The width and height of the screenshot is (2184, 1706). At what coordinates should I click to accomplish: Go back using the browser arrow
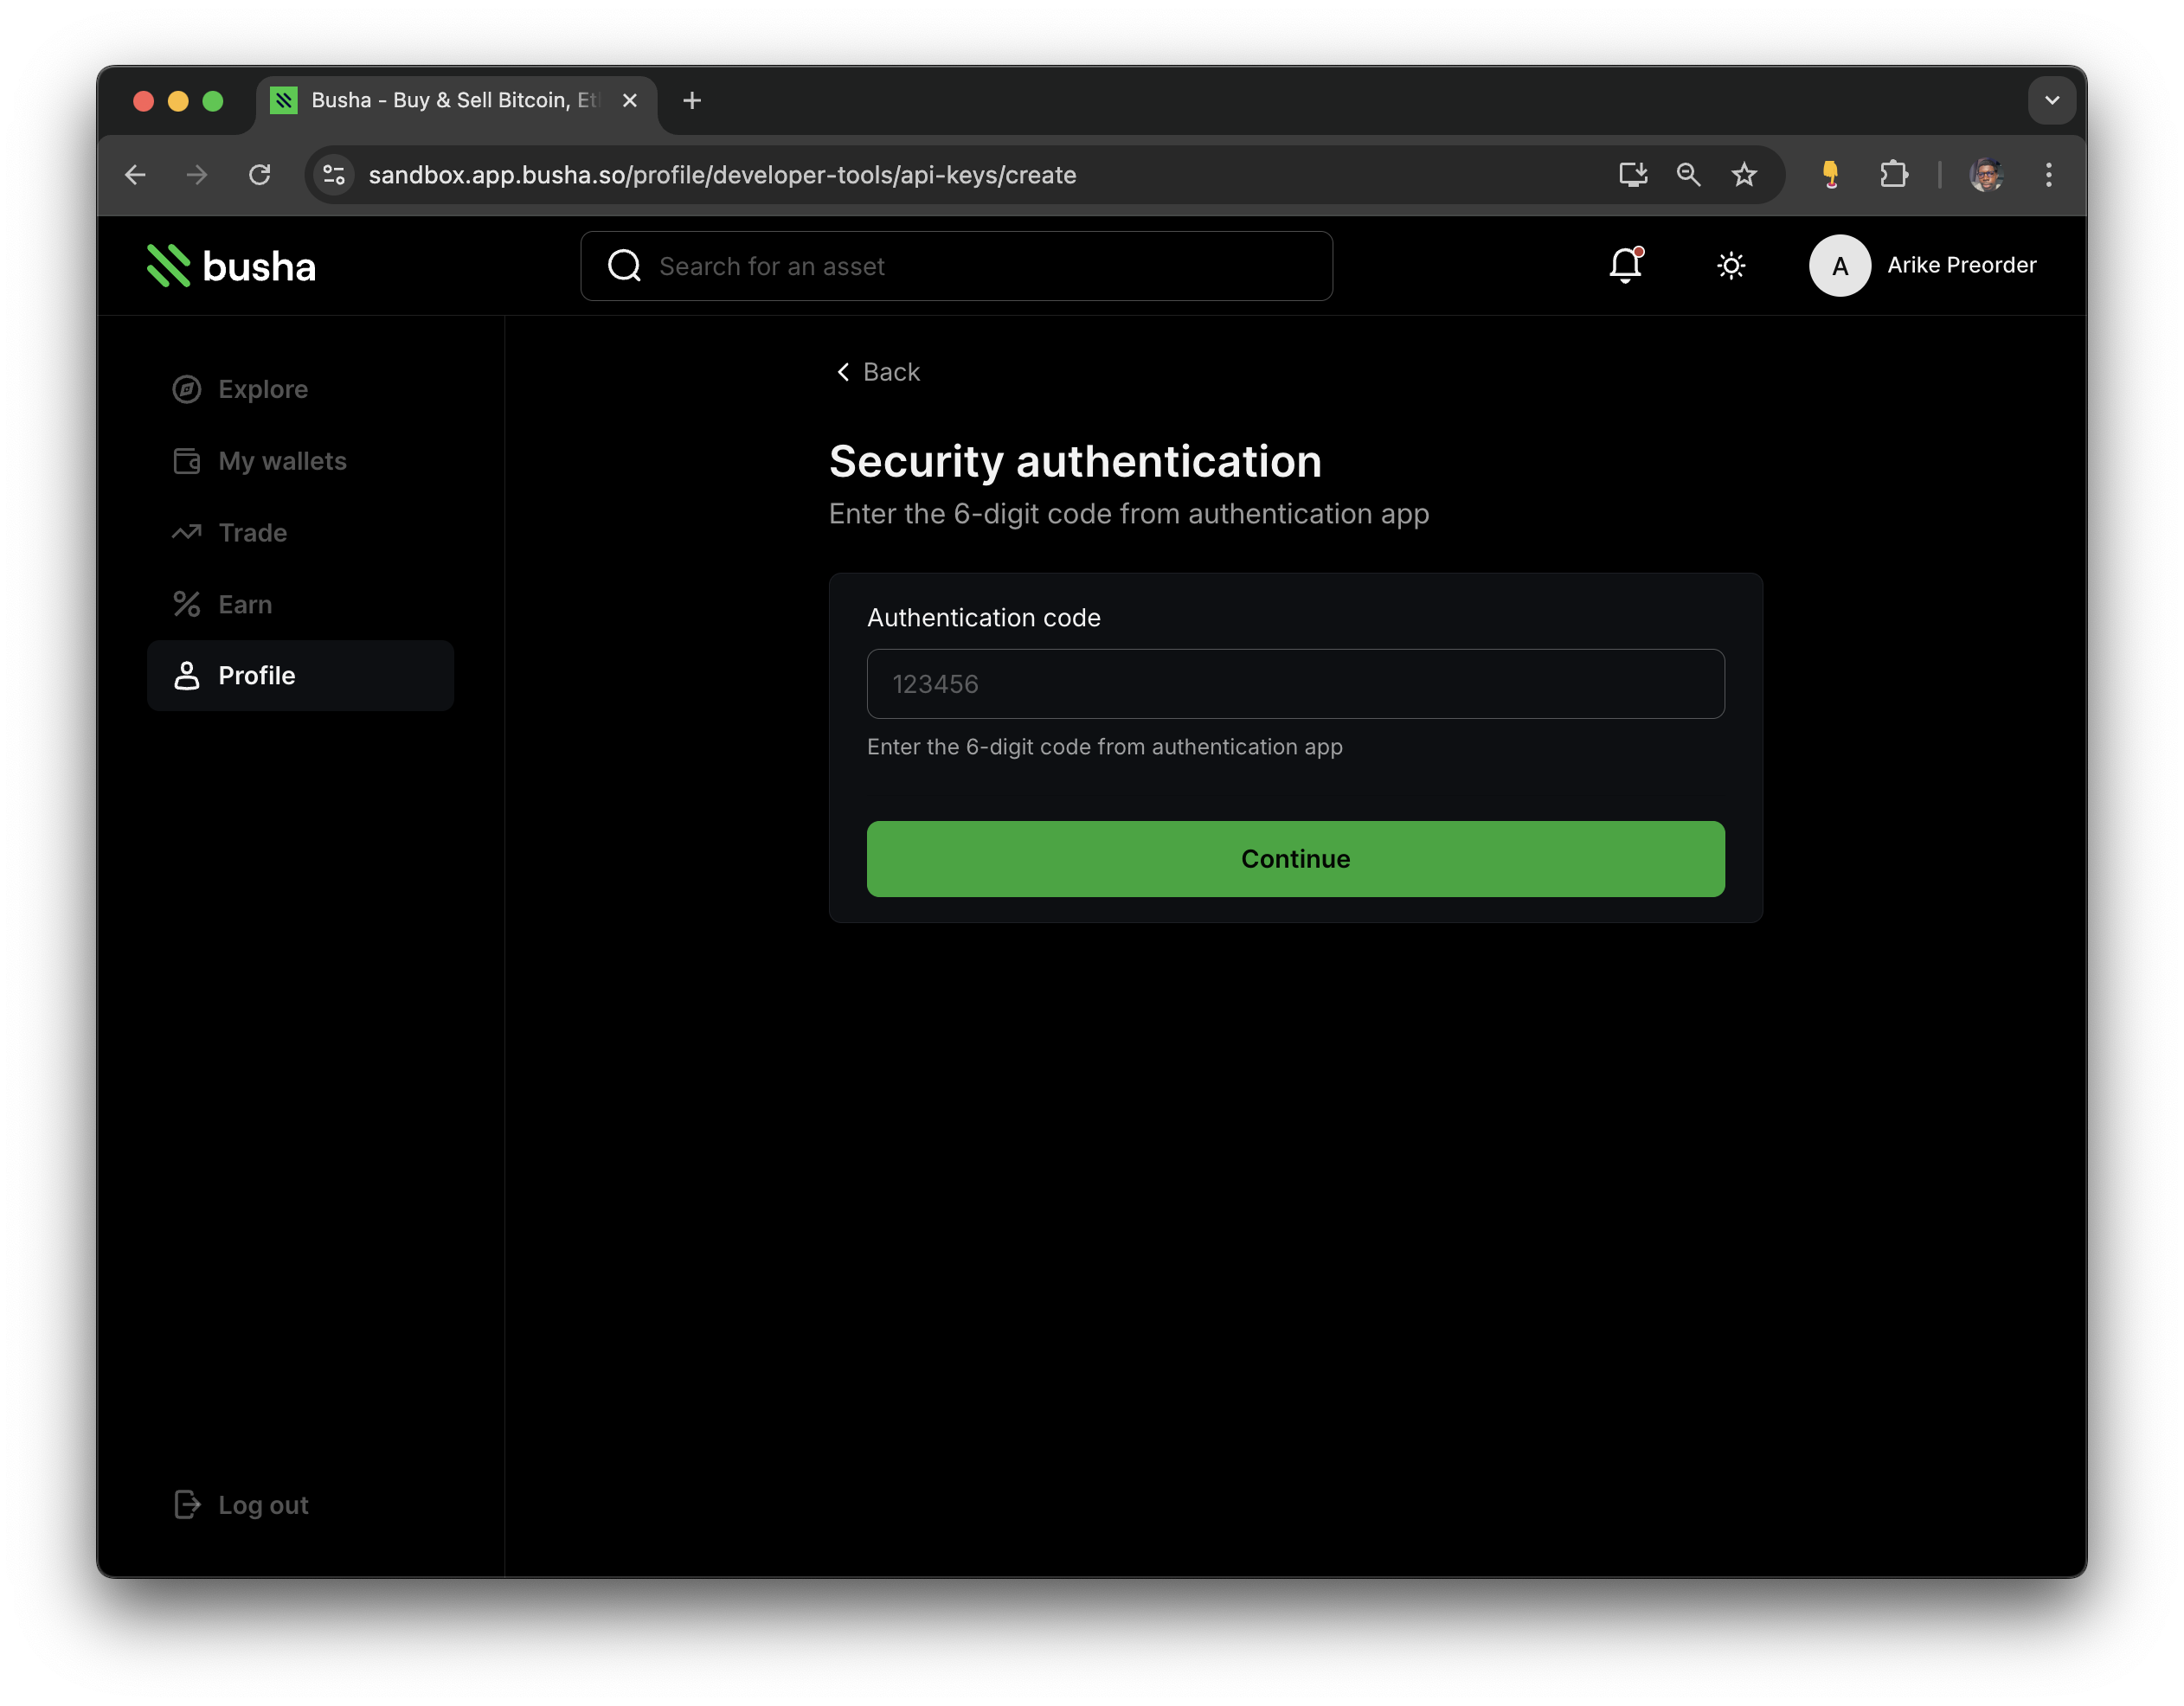(x=136, y=174)
